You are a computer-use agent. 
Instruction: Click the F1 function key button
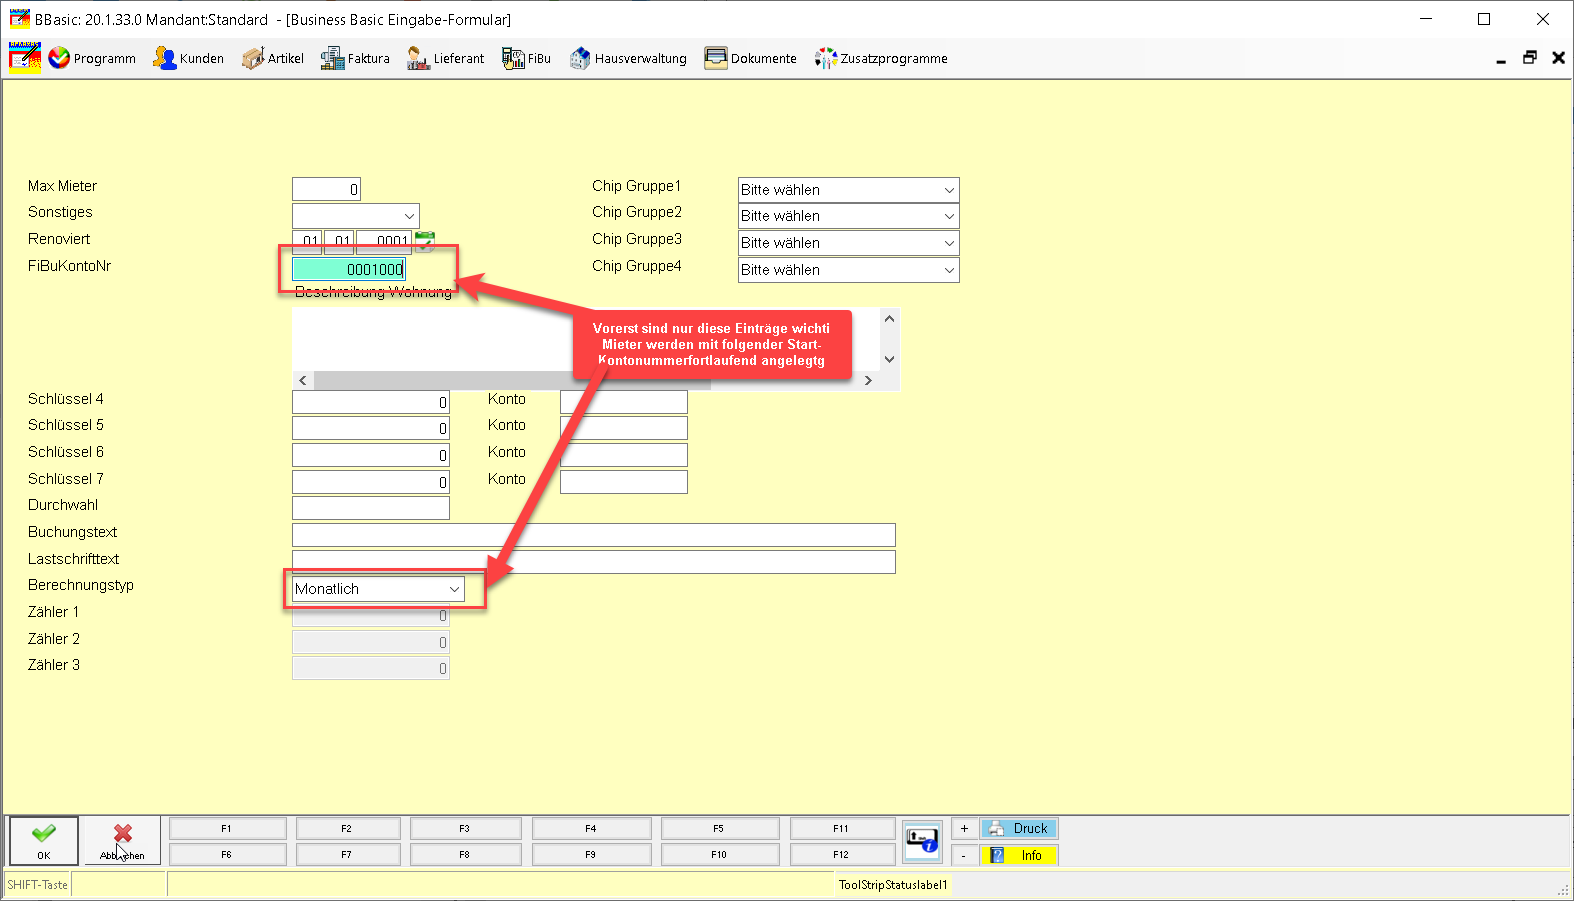pos(228,828)
